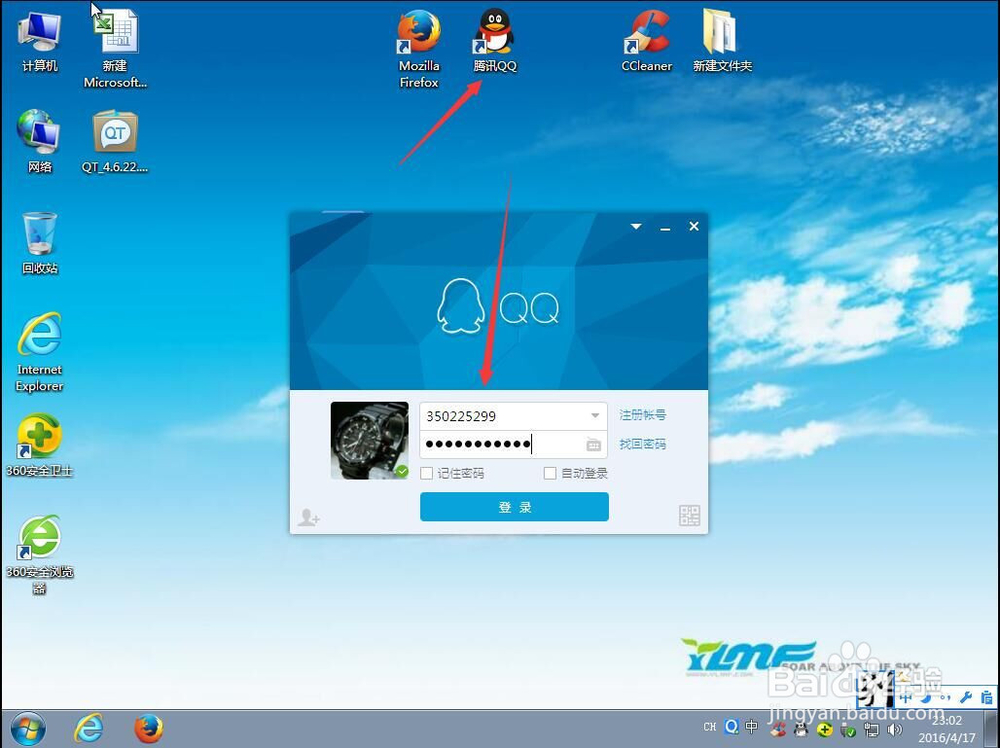Open the QQ penguin tray icon
The width and height of the screenshot is (1000, 748).
[800, 729]
